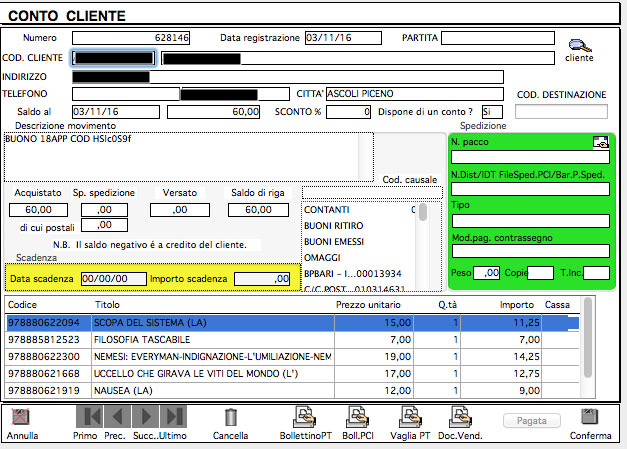Click the N. pacco input field

(530, 157)
